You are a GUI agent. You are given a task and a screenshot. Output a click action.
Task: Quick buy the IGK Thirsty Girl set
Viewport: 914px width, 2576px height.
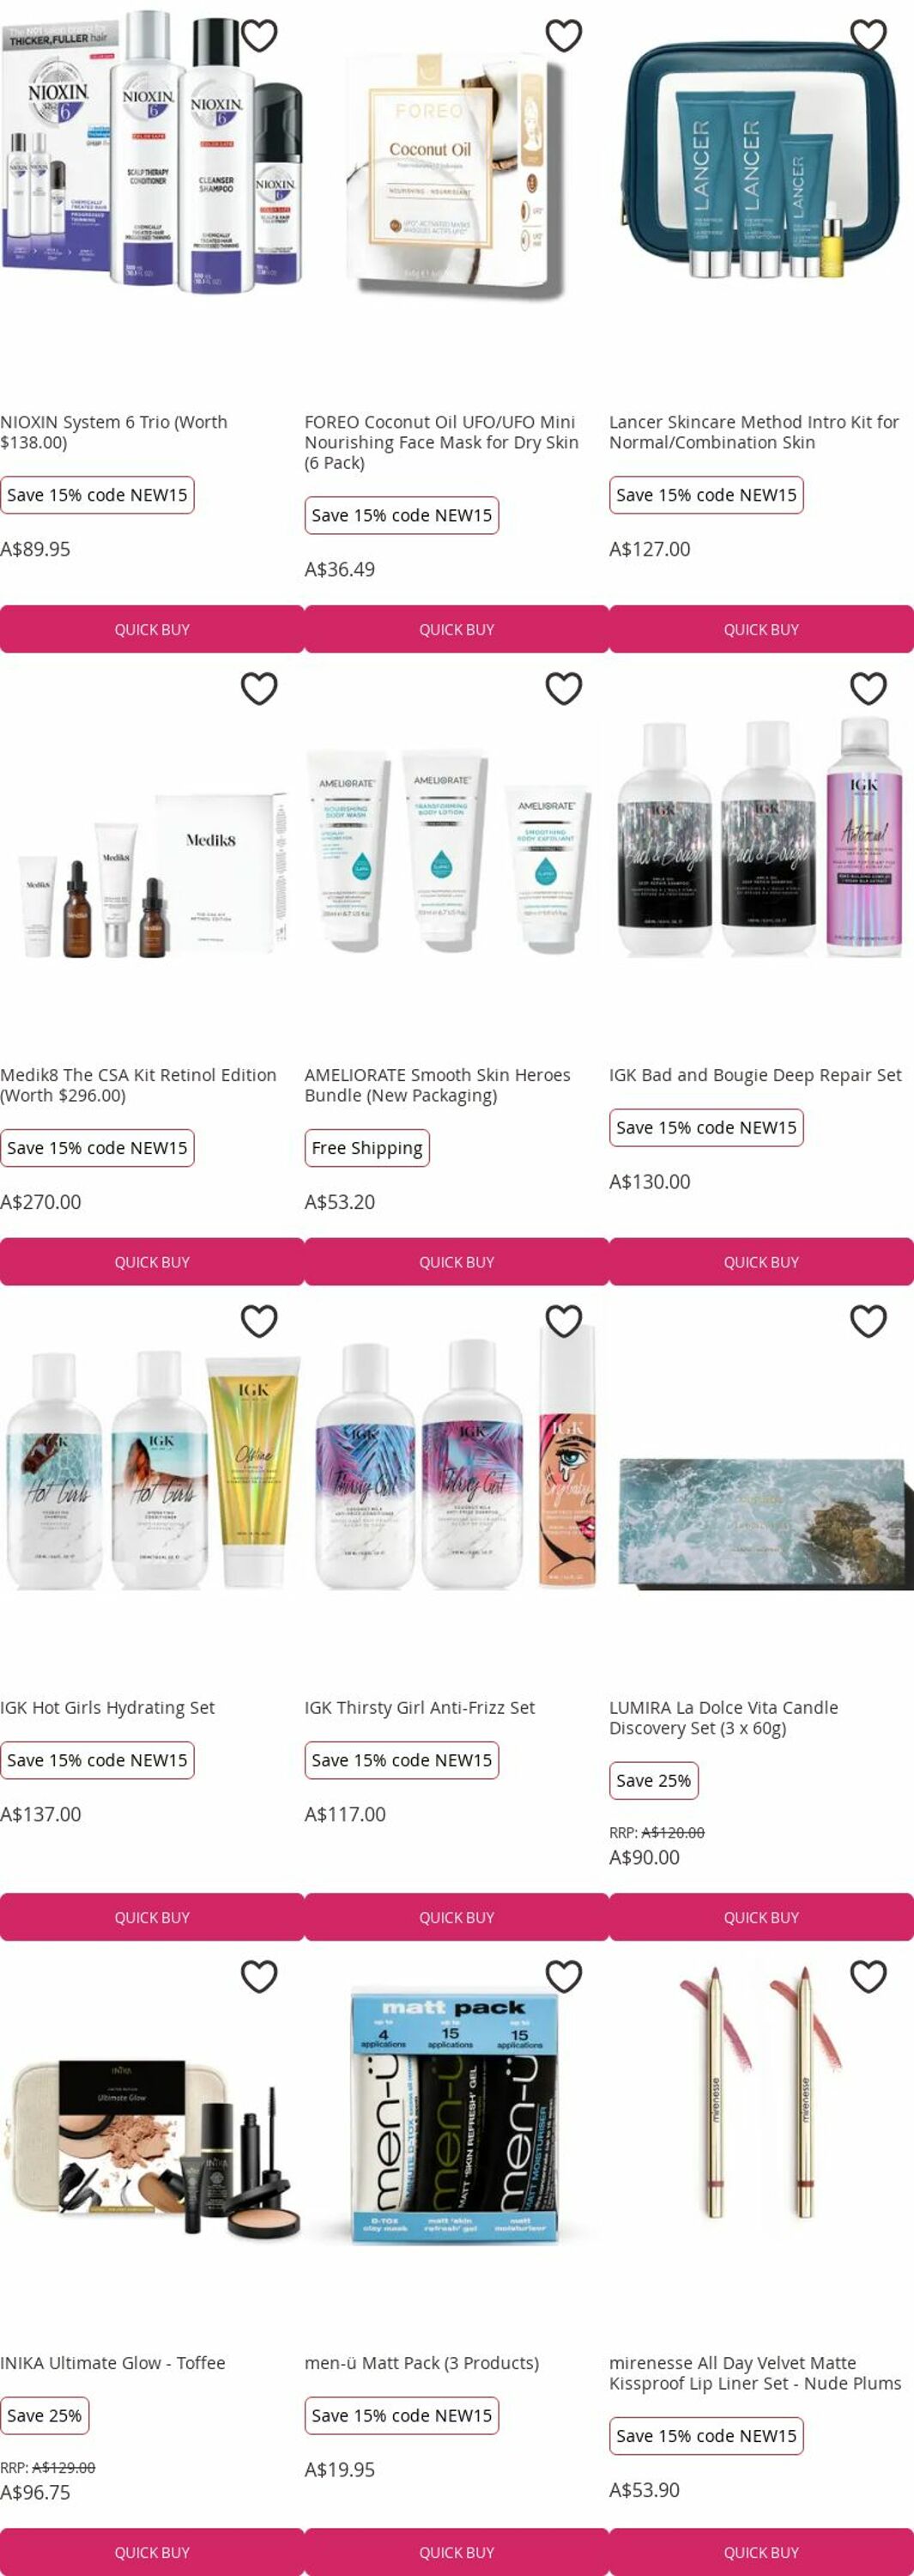456,1917
